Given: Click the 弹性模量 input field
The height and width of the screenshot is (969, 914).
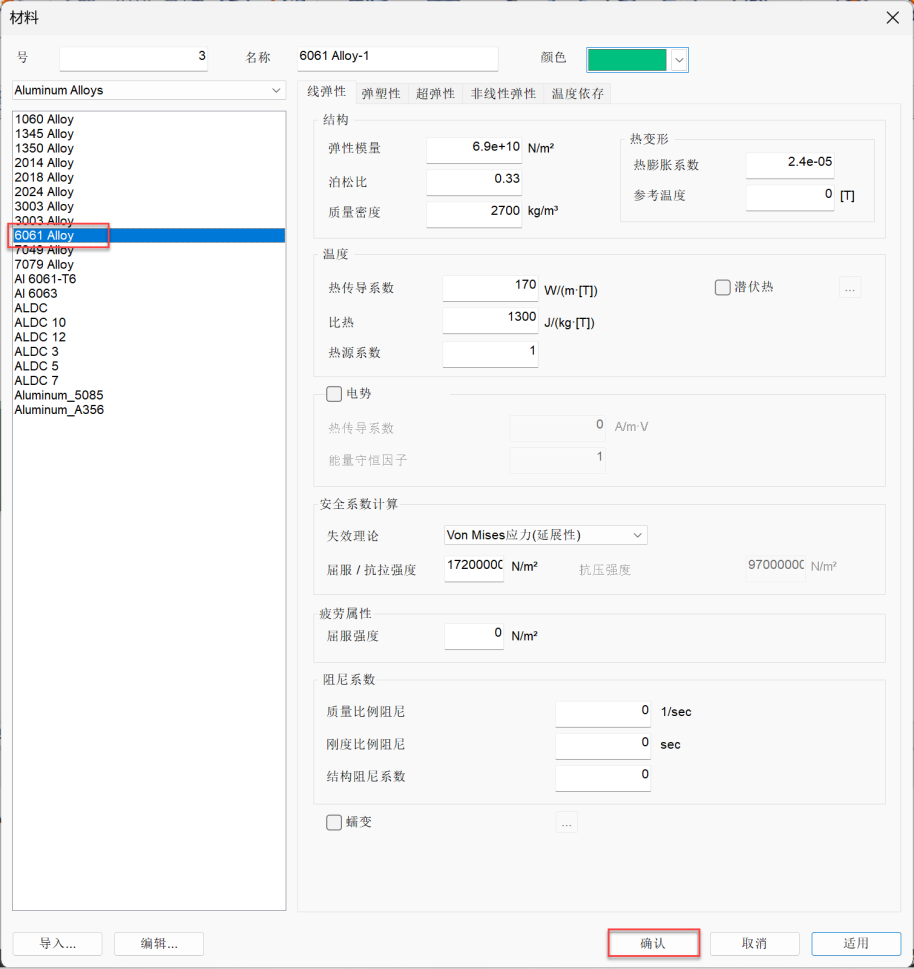Looking at the screenshot, I should 473,148.
